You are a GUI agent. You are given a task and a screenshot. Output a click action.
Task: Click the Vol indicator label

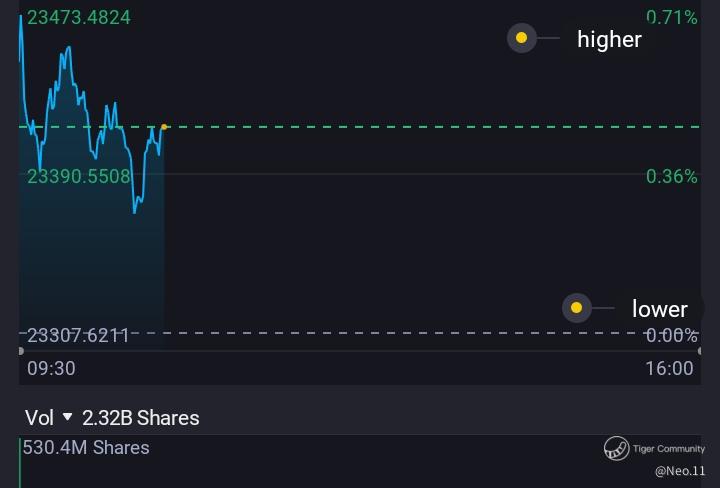click(x=39, y=418)
